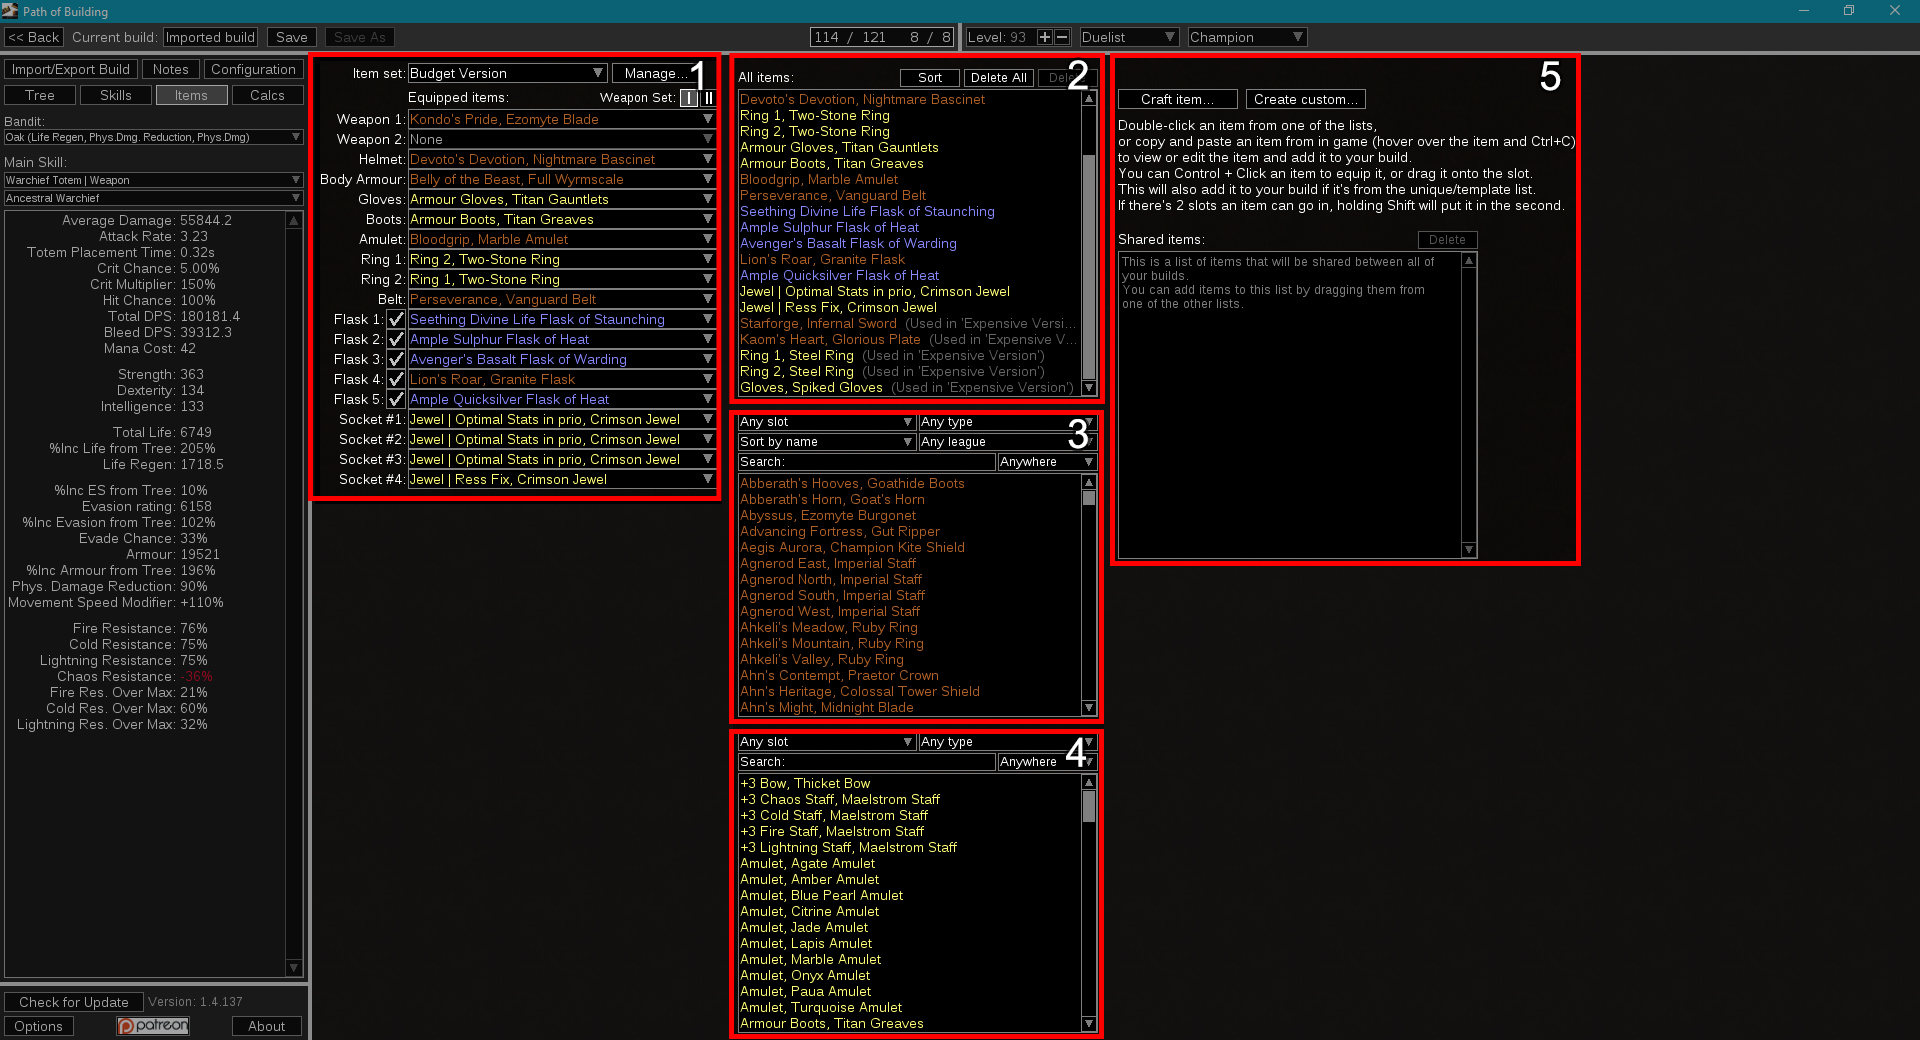The height and width of the screenshot is (1040, 1920).
Task: Decrease character level with minus button
Action: (1062, 37)
